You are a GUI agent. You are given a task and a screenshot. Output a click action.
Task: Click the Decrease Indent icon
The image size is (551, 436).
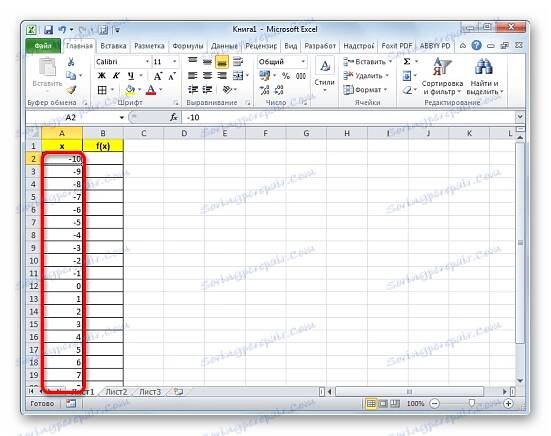pos(193,90)
